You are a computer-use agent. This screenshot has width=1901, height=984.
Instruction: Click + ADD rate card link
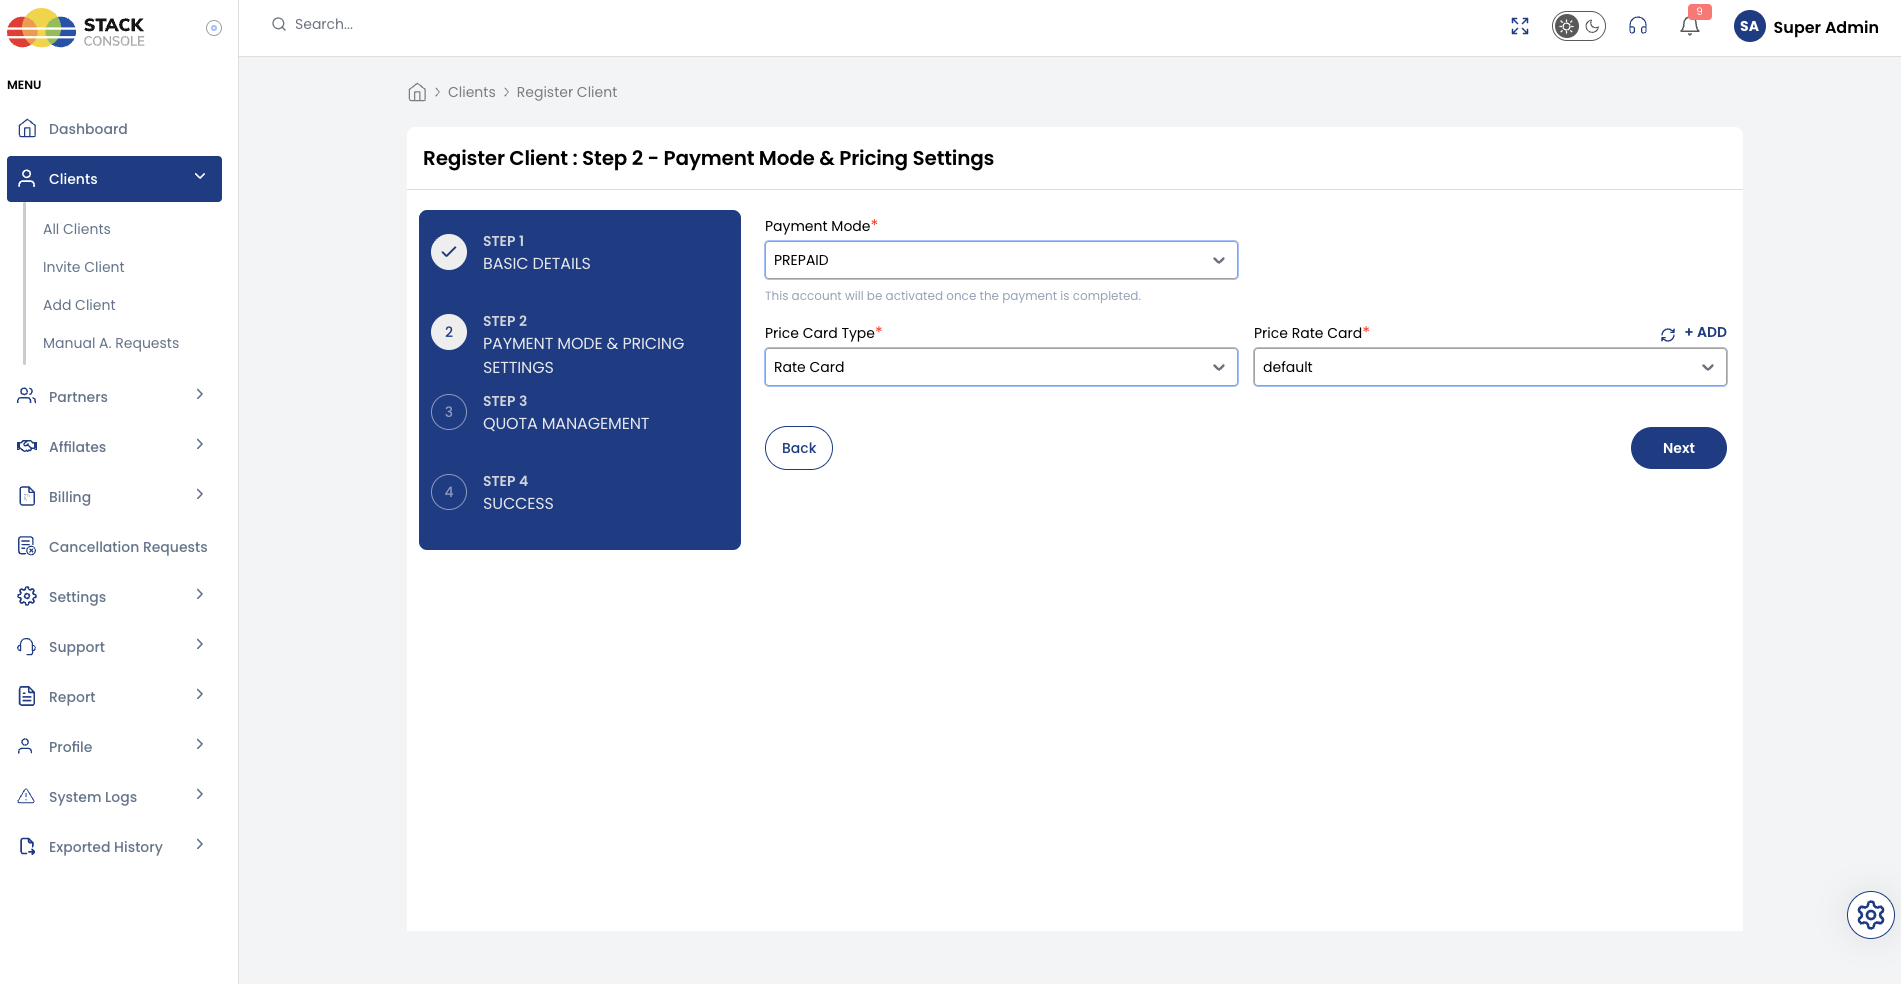(1706, 332)
